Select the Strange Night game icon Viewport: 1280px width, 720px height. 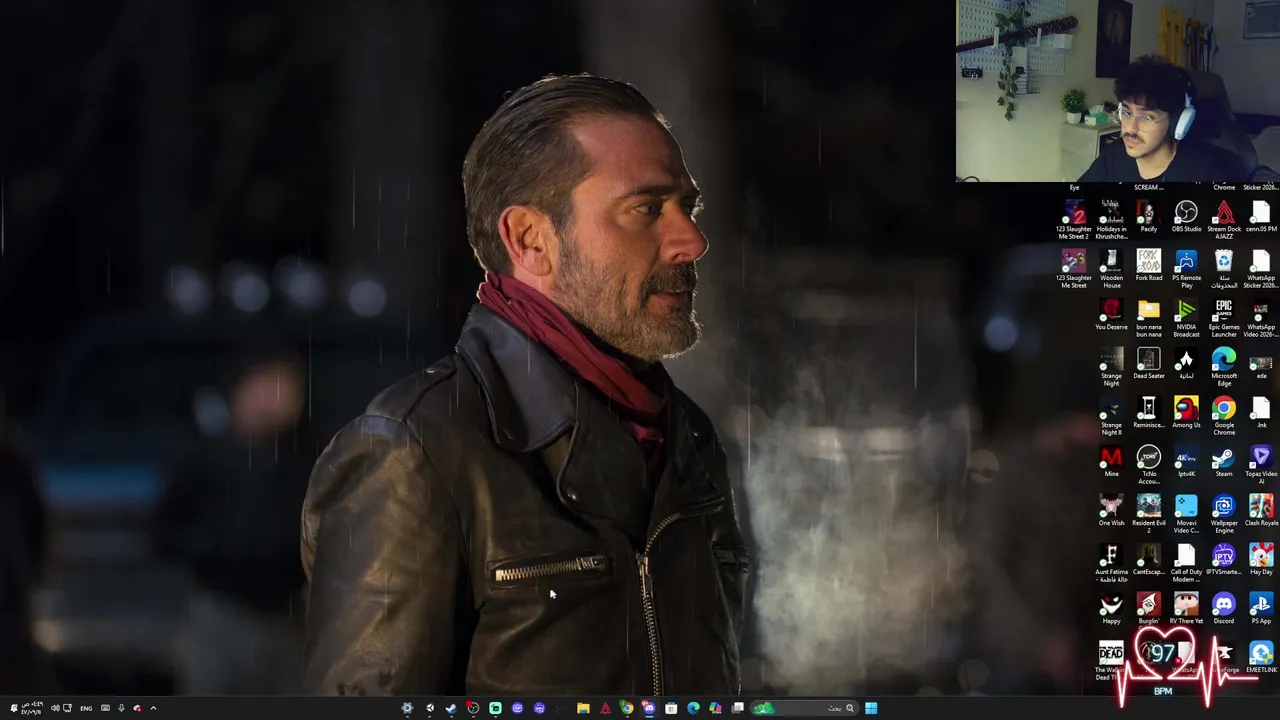[1111, 367]
